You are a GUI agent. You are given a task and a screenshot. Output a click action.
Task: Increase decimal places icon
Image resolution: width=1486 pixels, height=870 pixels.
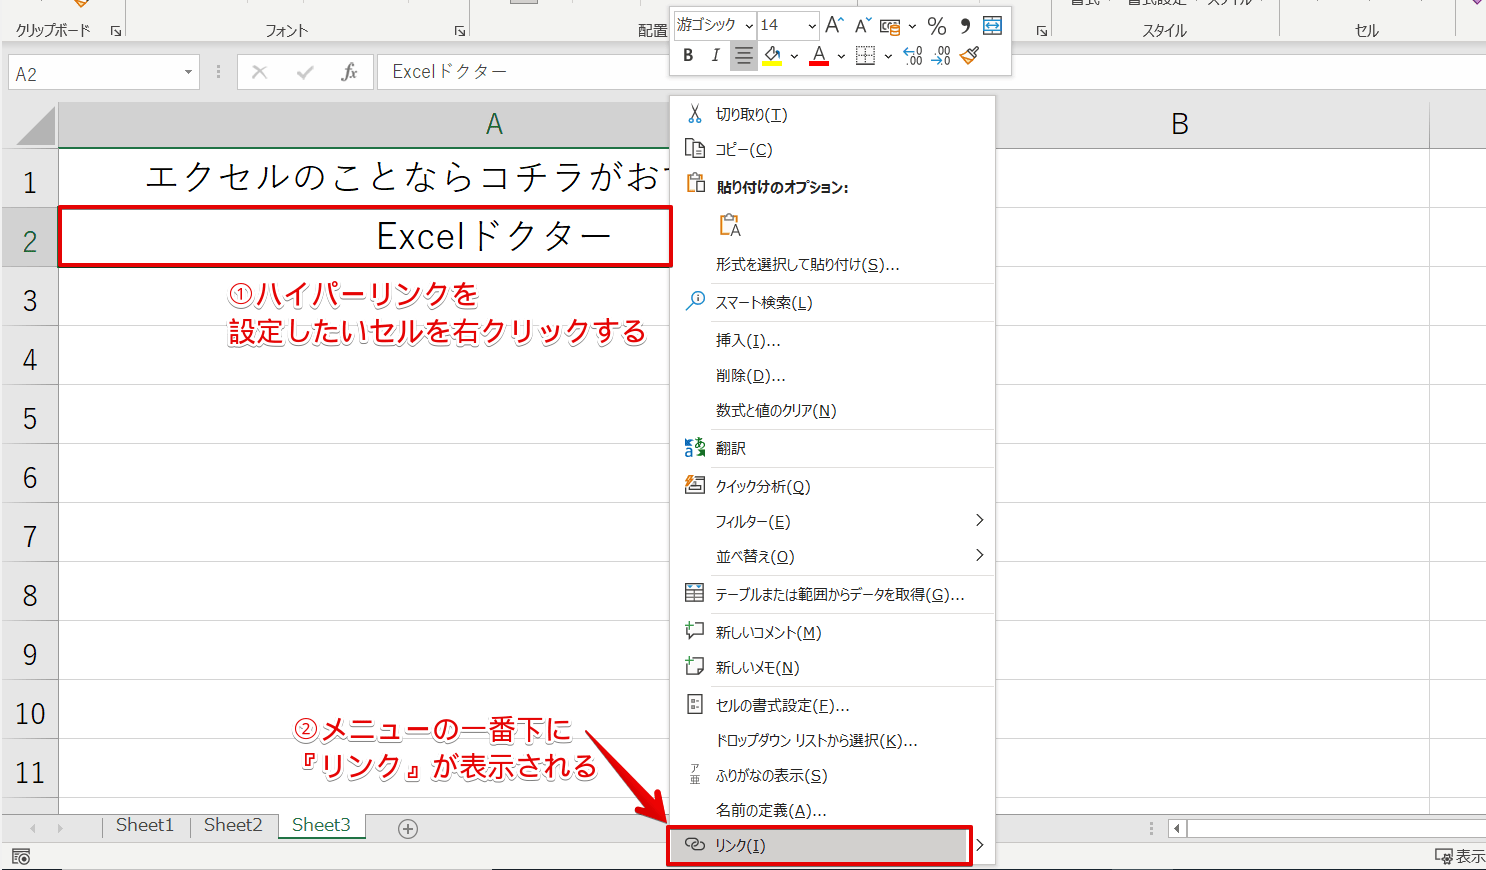point(913,56)
